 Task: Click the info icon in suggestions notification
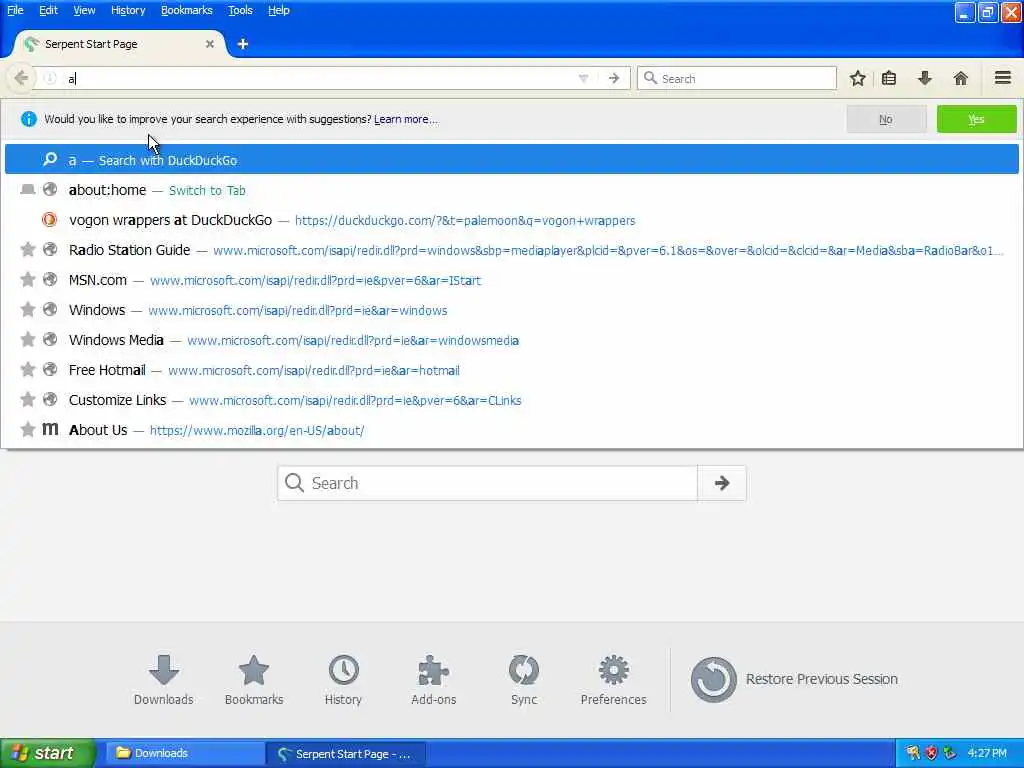point(29,119)
